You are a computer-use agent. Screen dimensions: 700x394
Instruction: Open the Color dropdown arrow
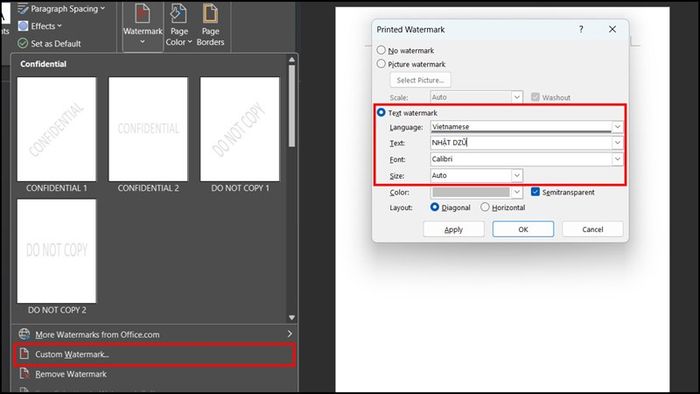pos(517,192)
